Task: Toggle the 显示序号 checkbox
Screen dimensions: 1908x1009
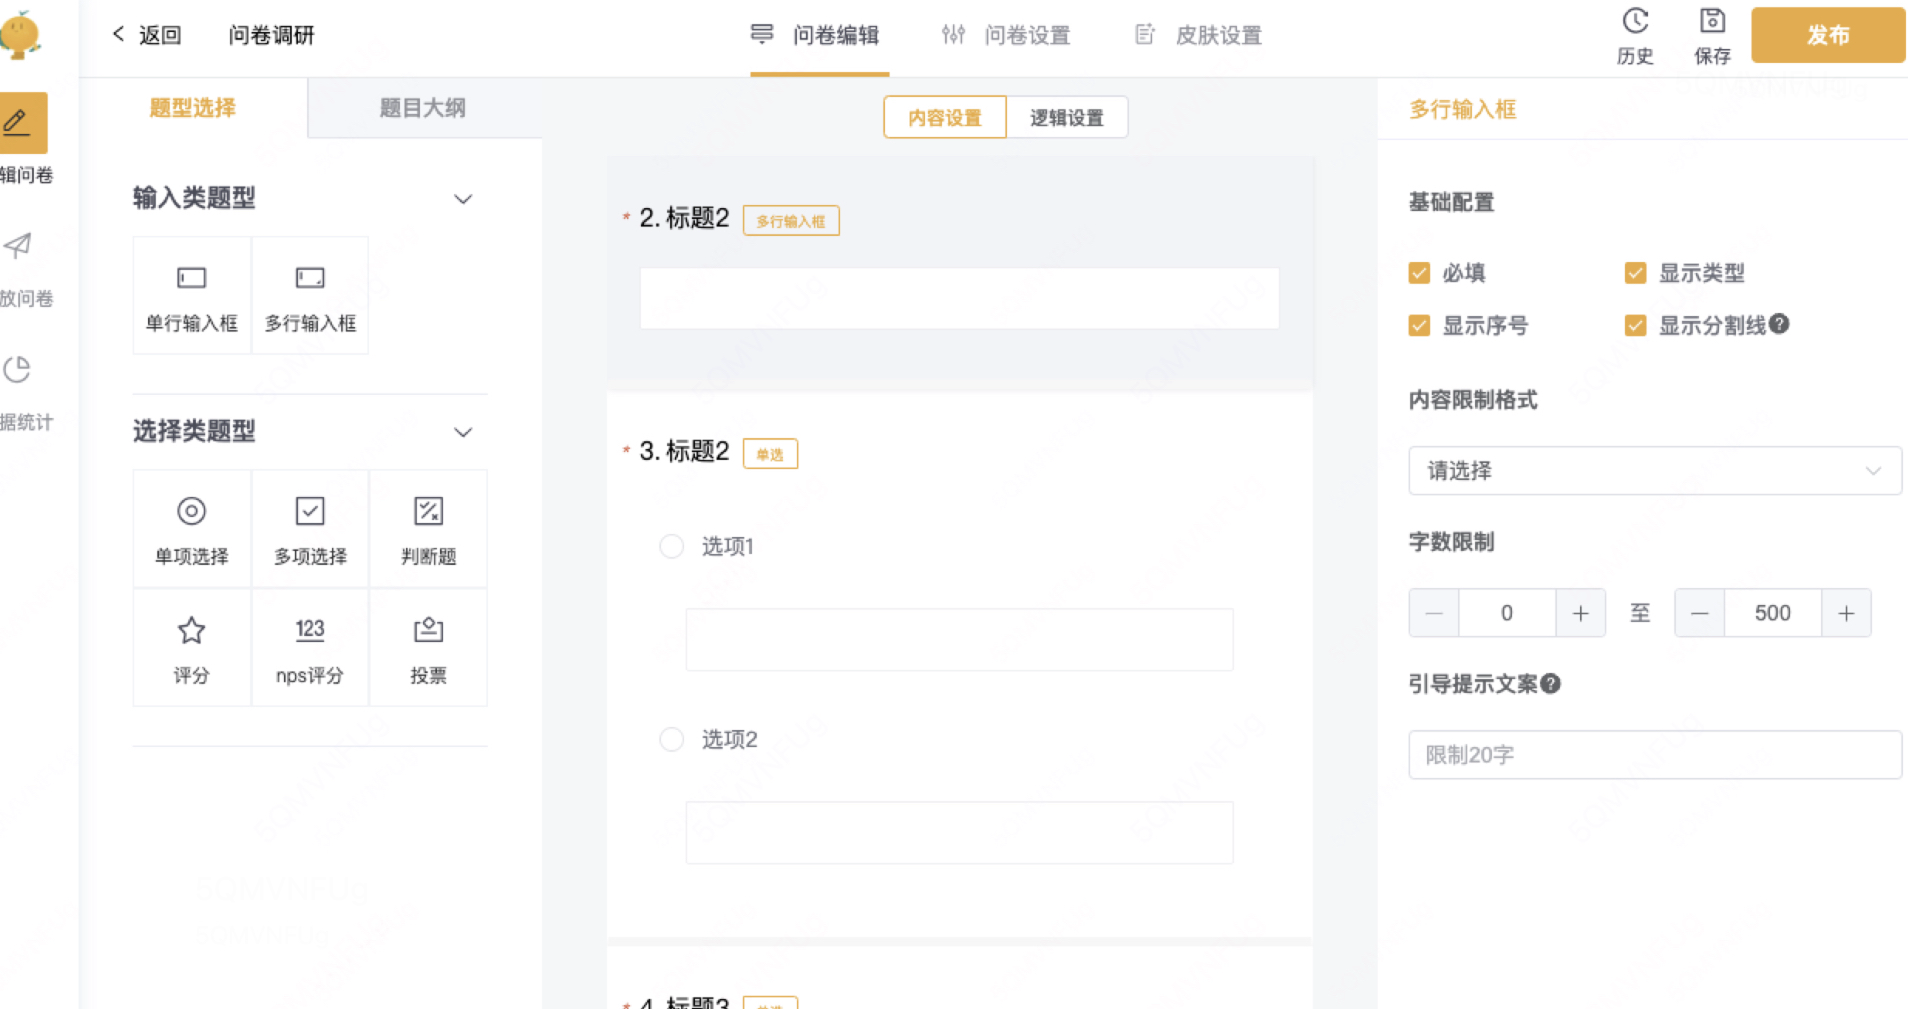Action: (1419, 325)
